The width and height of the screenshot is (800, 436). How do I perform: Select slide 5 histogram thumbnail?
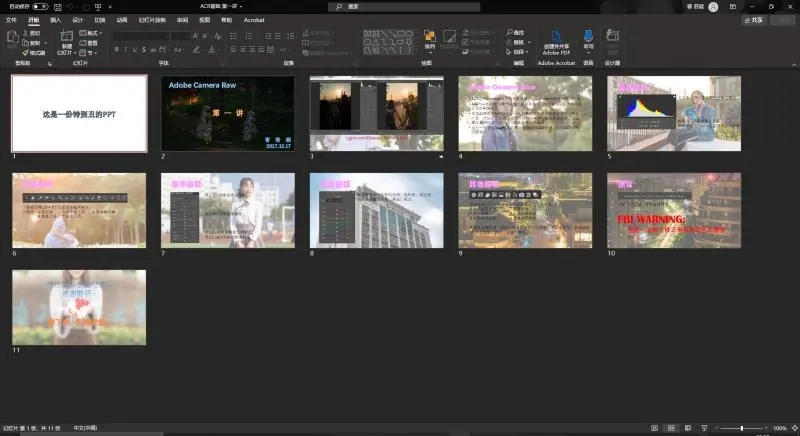674,113
